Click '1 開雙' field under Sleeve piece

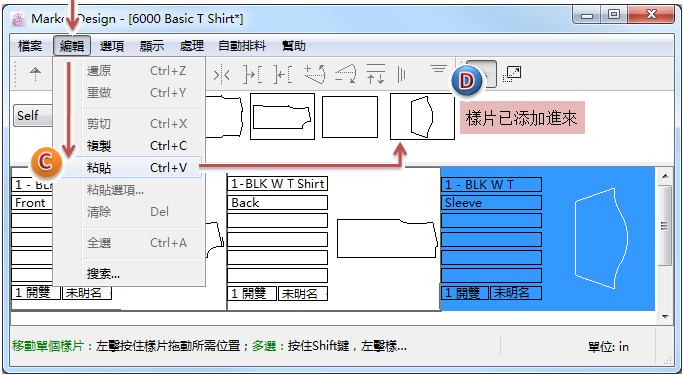[465, 293]
